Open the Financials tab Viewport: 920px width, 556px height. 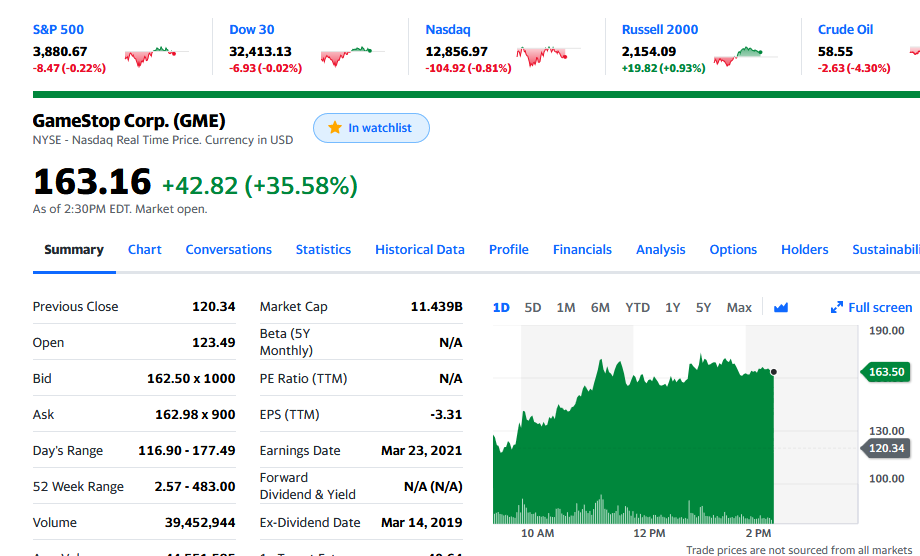click(x=582, y=250)
